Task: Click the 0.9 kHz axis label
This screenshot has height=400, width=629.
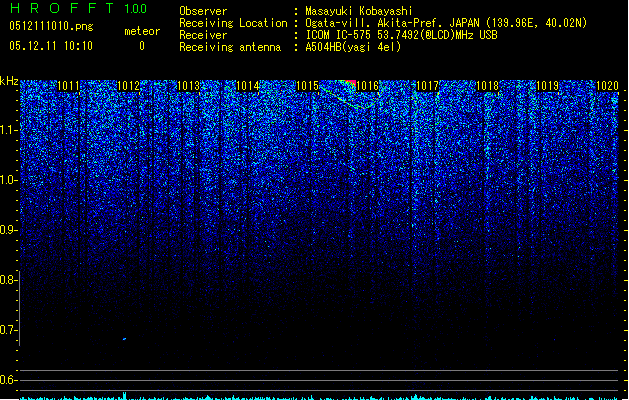Action: (8, 230)
